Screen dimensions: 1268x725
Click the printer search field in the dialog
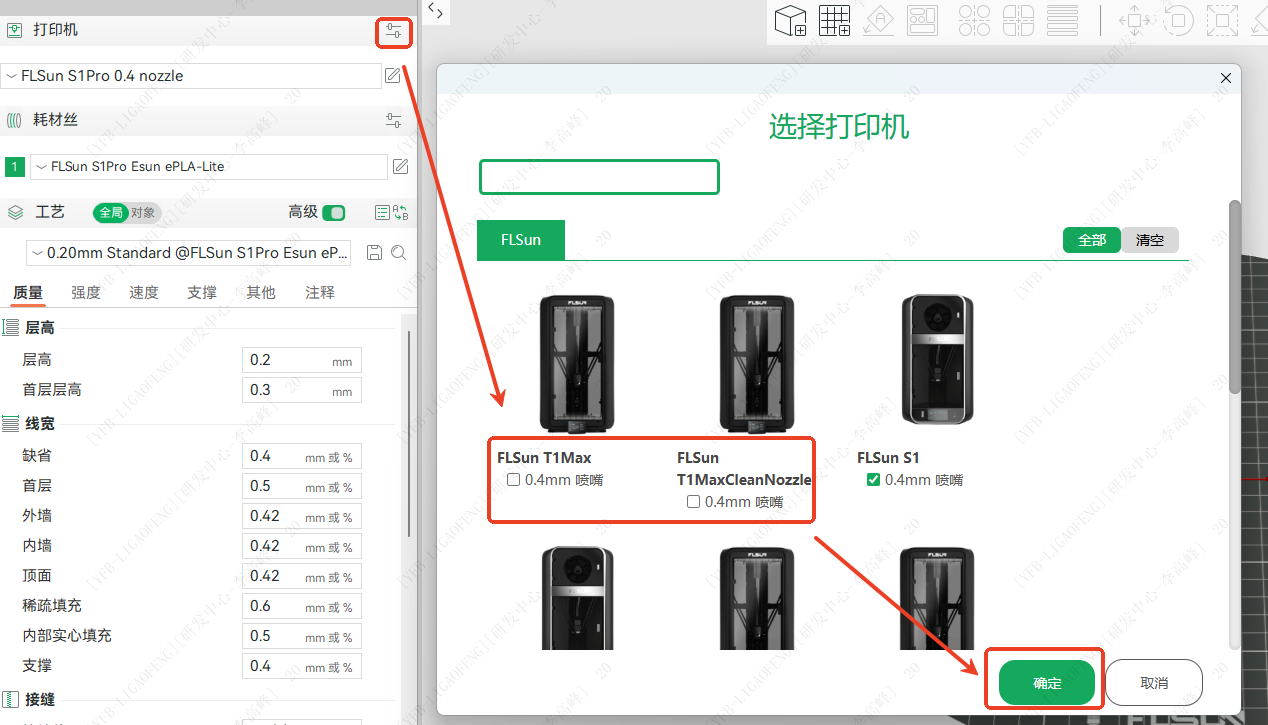coord(599,177)
